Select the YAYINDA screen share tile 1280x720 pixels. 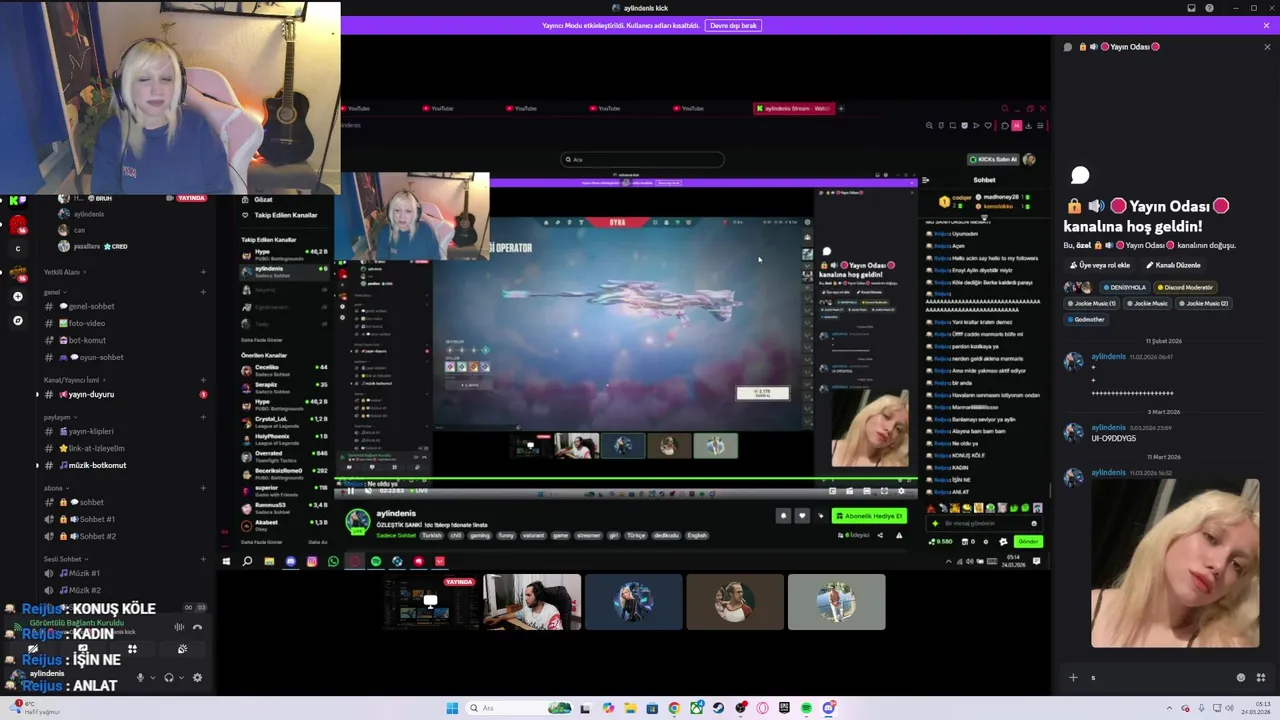click(x=430, y=602)
